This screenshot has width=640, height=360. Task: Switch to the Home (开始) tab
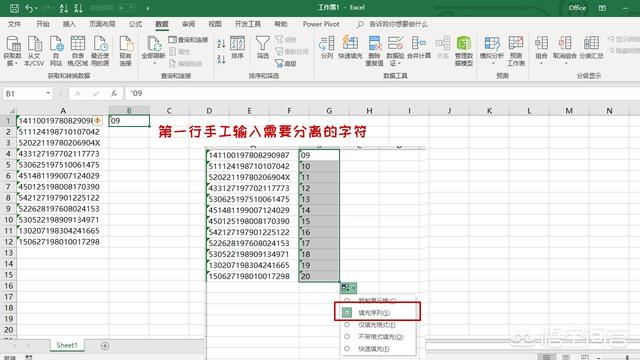pyautogui.click(x=43, y=24)
